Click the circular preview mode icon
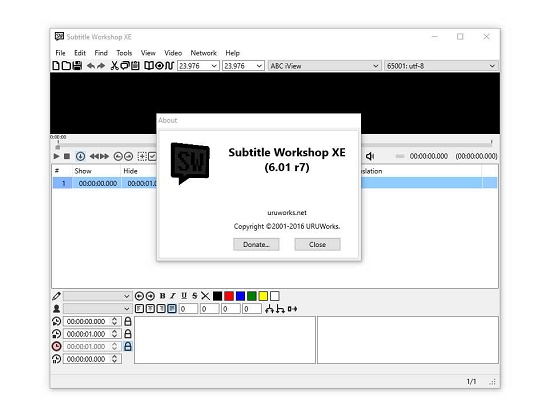 (159, 66)
